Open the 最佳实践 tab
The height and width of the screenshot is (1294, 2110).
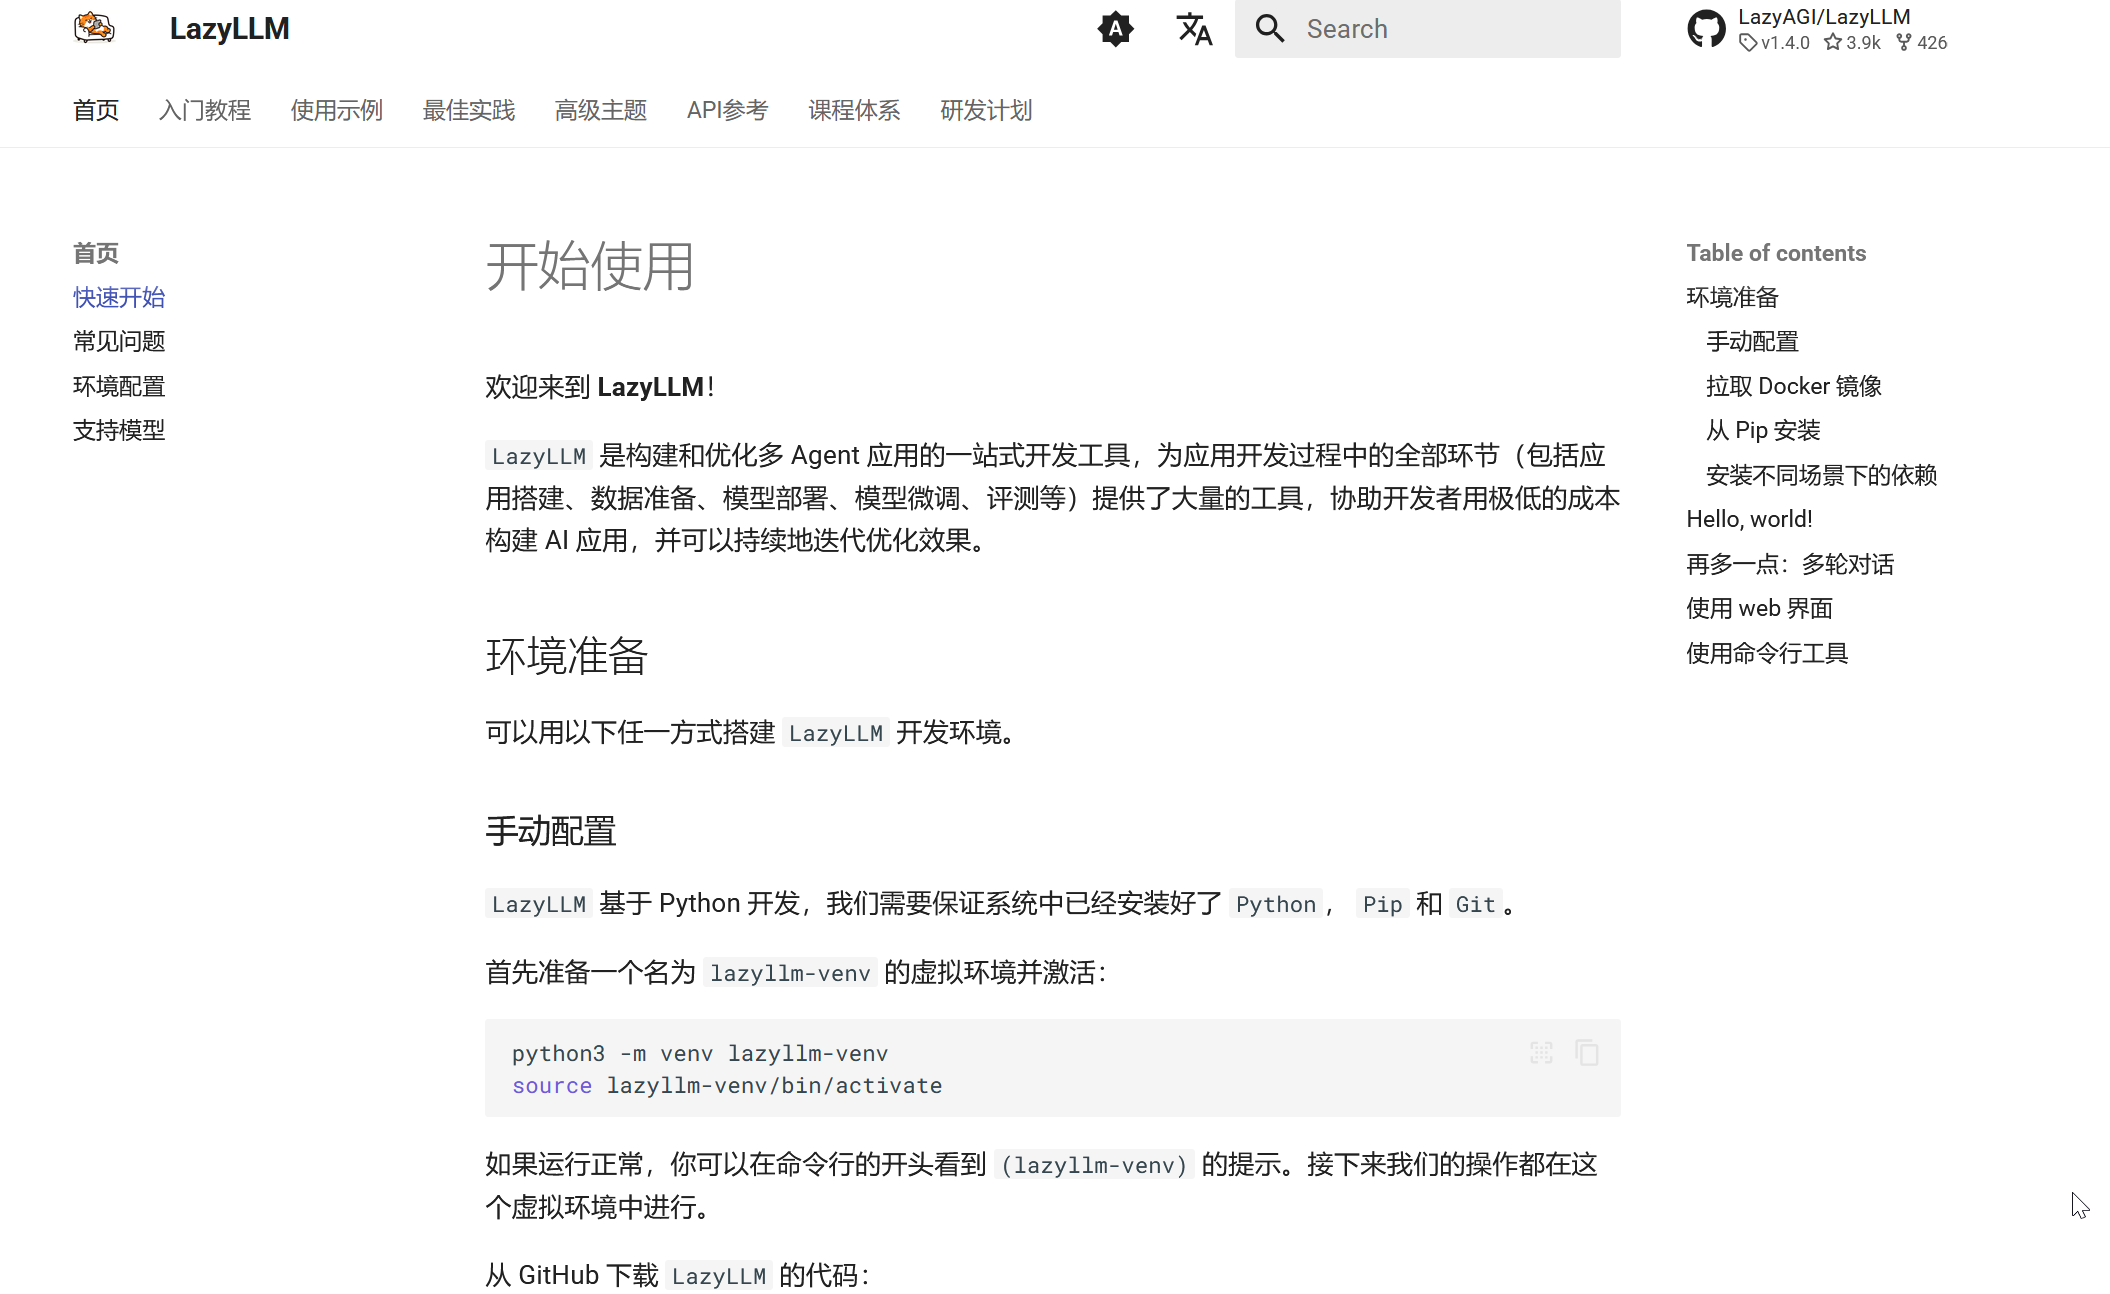469,110
